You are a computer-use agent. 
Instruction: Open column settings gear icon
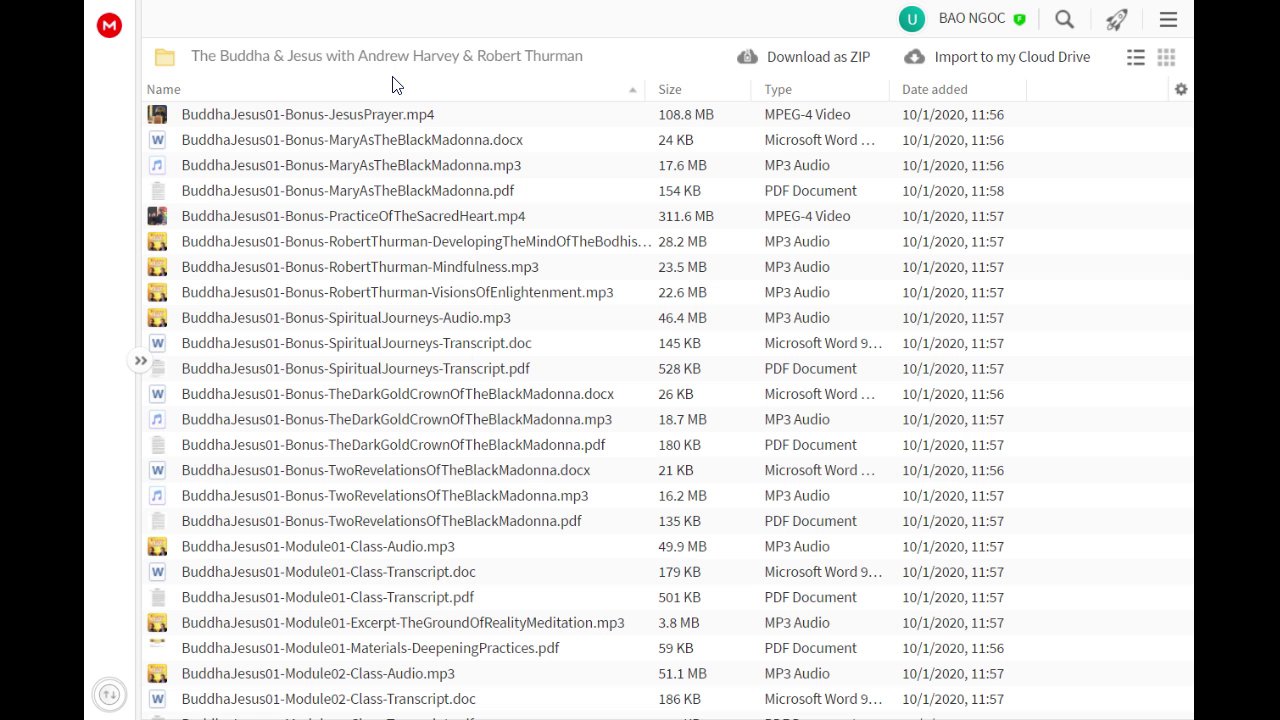click(1181, 89)
